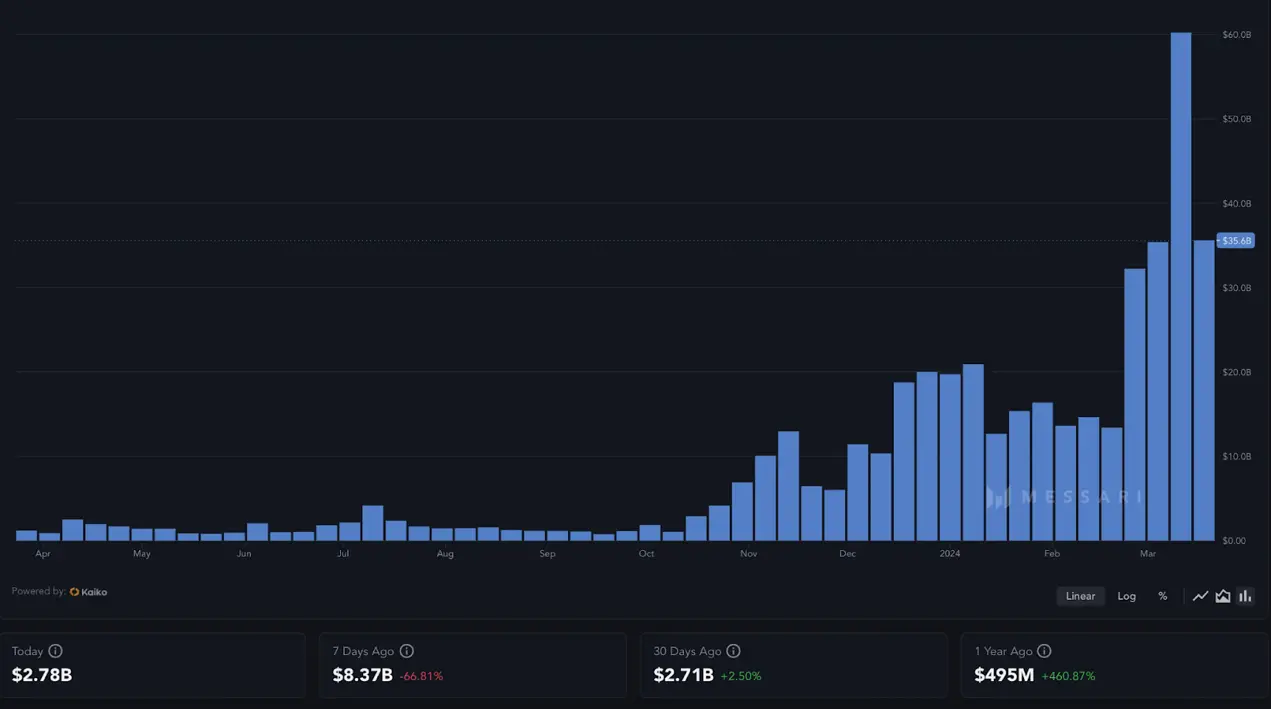Enable percent (%) scale mode
Screen dimensions: 1271x709
tap(1162, 596)
